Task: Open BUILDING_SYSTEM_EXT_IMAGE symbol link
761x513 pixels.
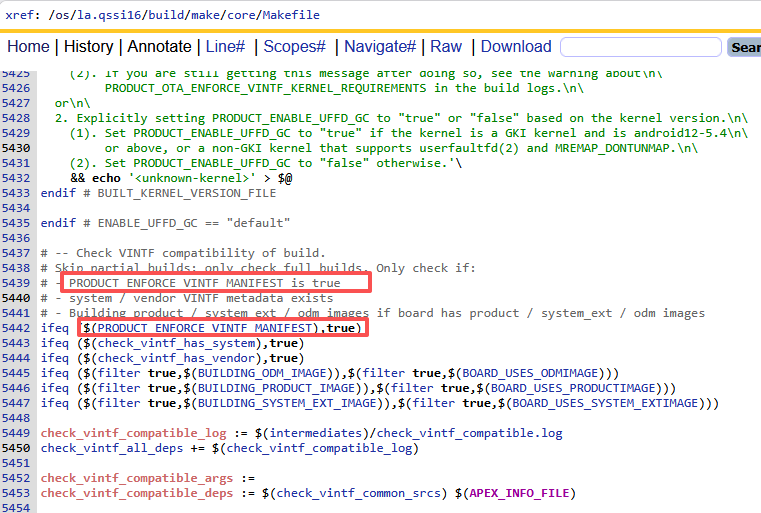Action: pos(287,404)
